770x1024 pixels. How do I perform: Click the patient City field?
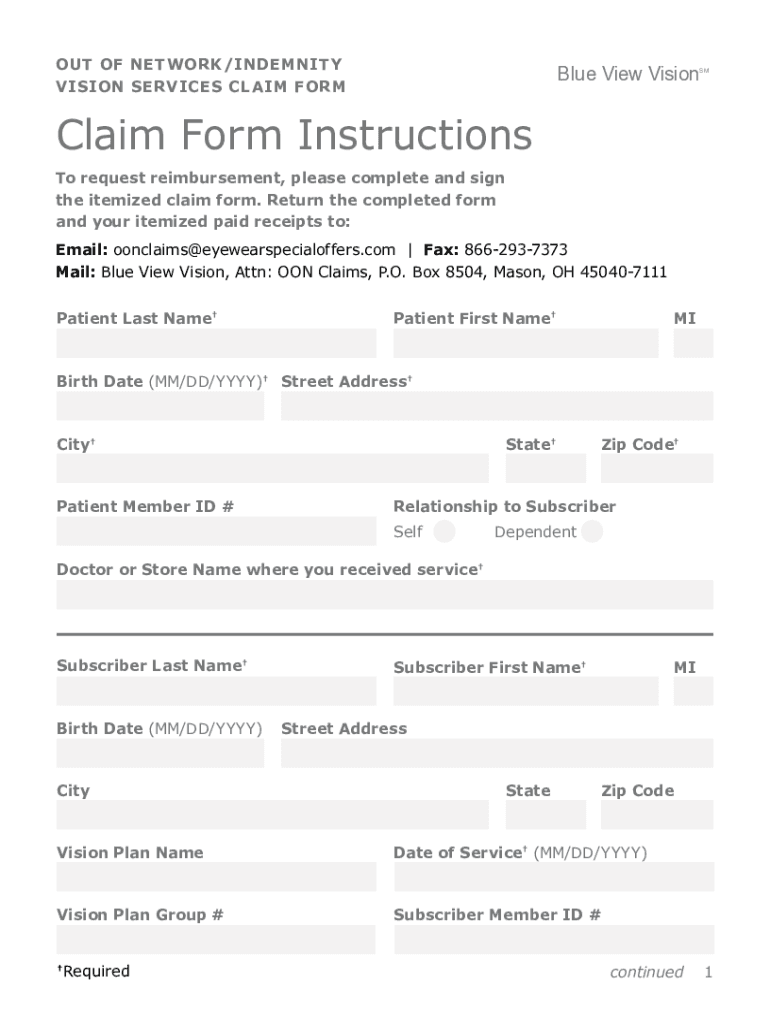coord(272,468)
